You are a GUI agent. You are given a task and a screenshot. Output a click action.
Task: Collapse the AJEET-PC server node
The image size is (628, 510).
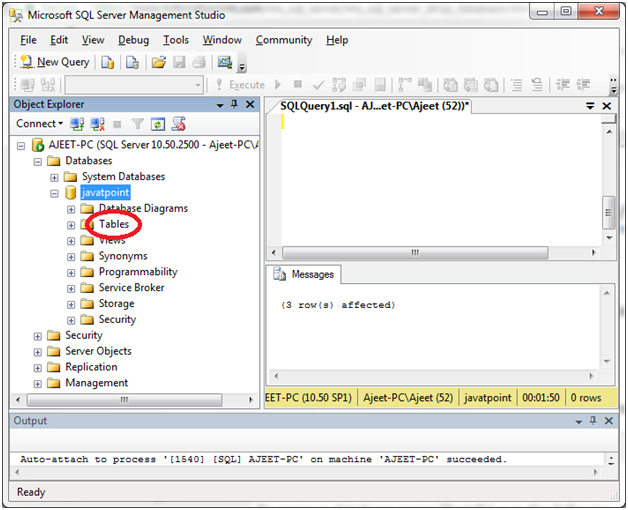(21, 146)
